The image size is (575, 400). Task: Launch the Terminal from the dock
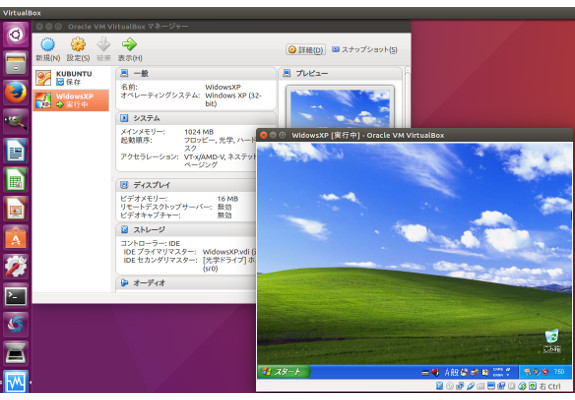pos(16,296)
